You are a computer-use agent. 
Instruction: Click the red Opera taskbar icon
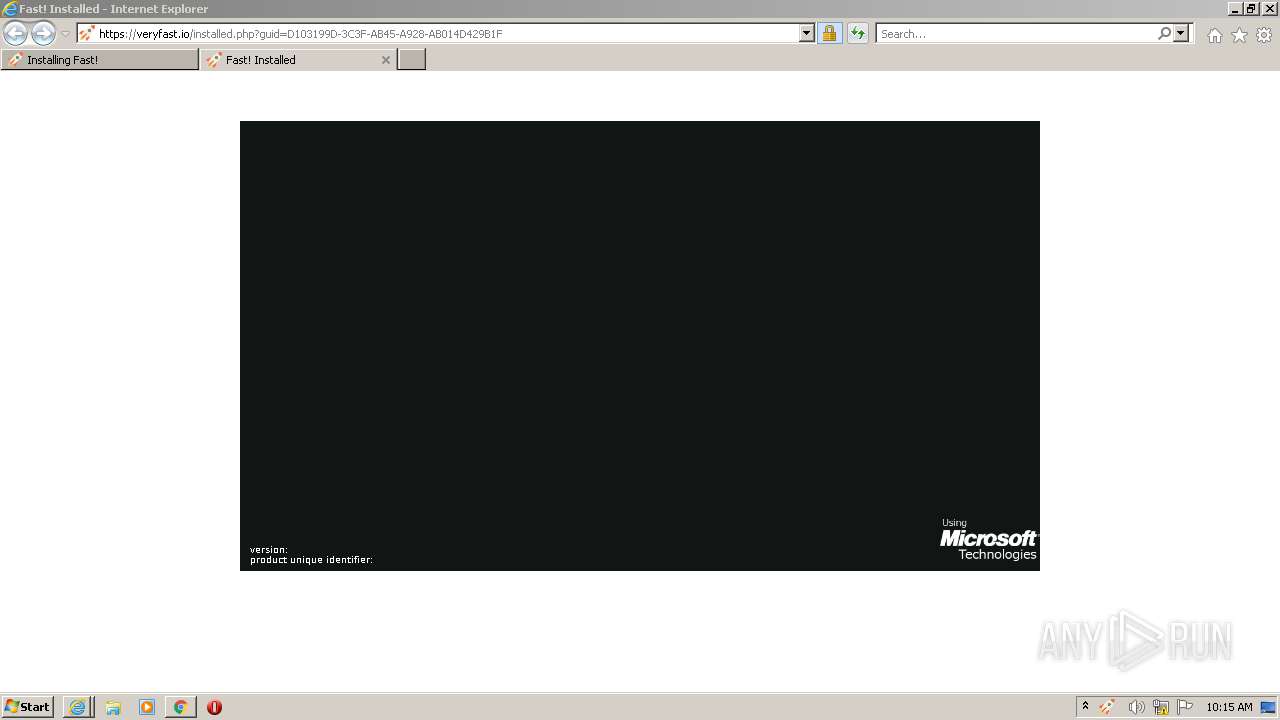pyautogui.click(x=214, y=707)
